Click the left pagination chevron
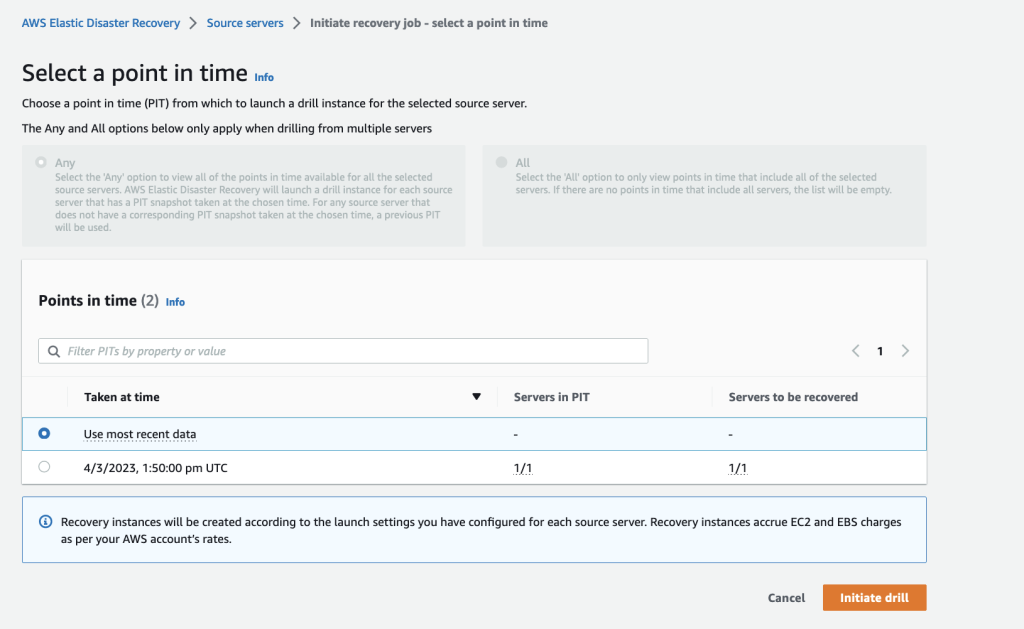The image size is (1024, 629). (x=855, y=351)
